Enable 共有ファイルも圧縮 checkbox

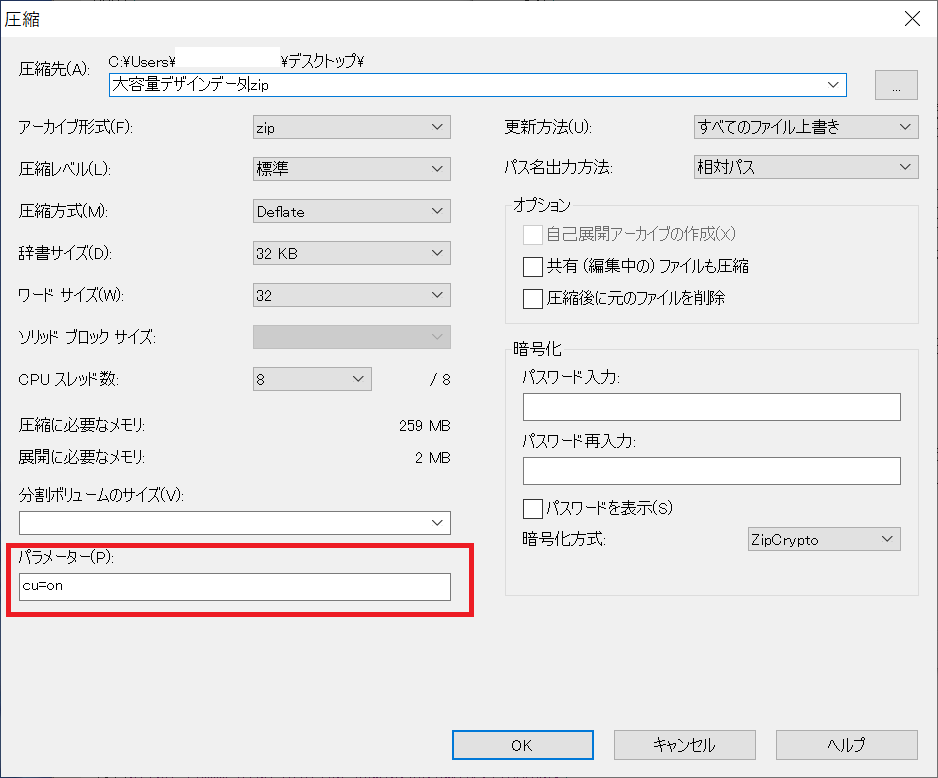(532, 267)
